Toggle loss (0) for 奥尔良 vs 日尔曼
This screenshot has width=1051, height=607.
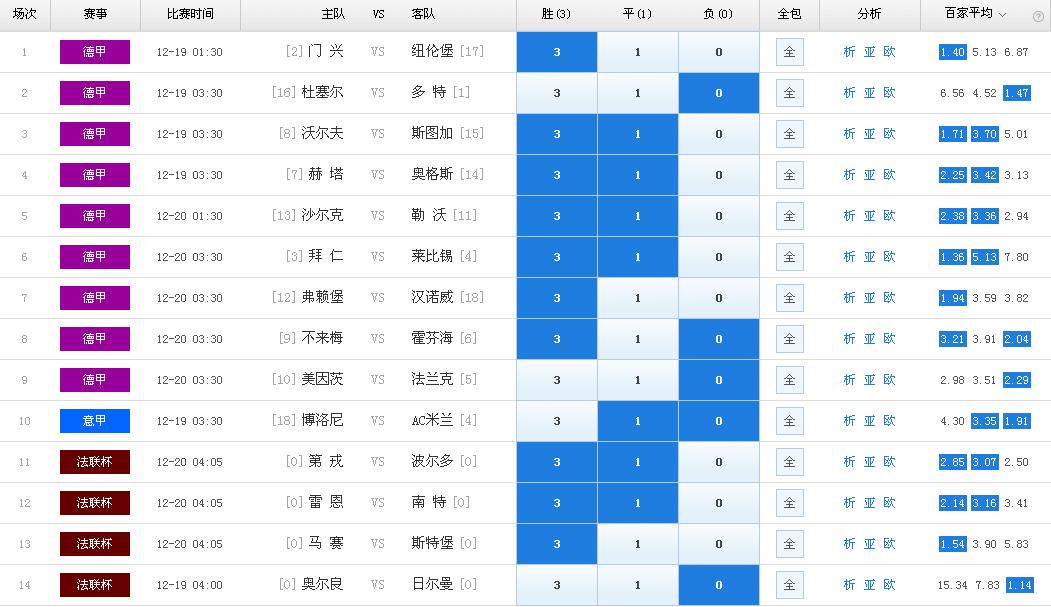[719, 585]
